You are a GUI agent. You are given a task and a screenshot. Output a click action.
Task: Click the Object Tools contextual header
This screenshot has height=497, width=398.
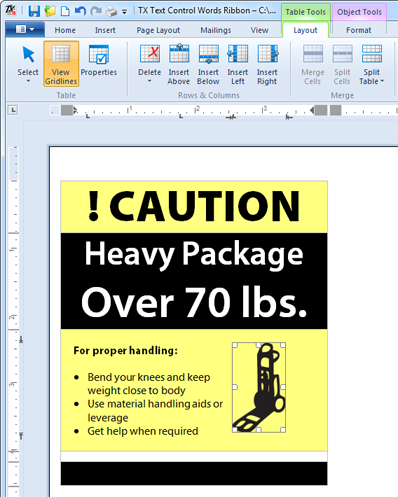(x=359, y=12)
